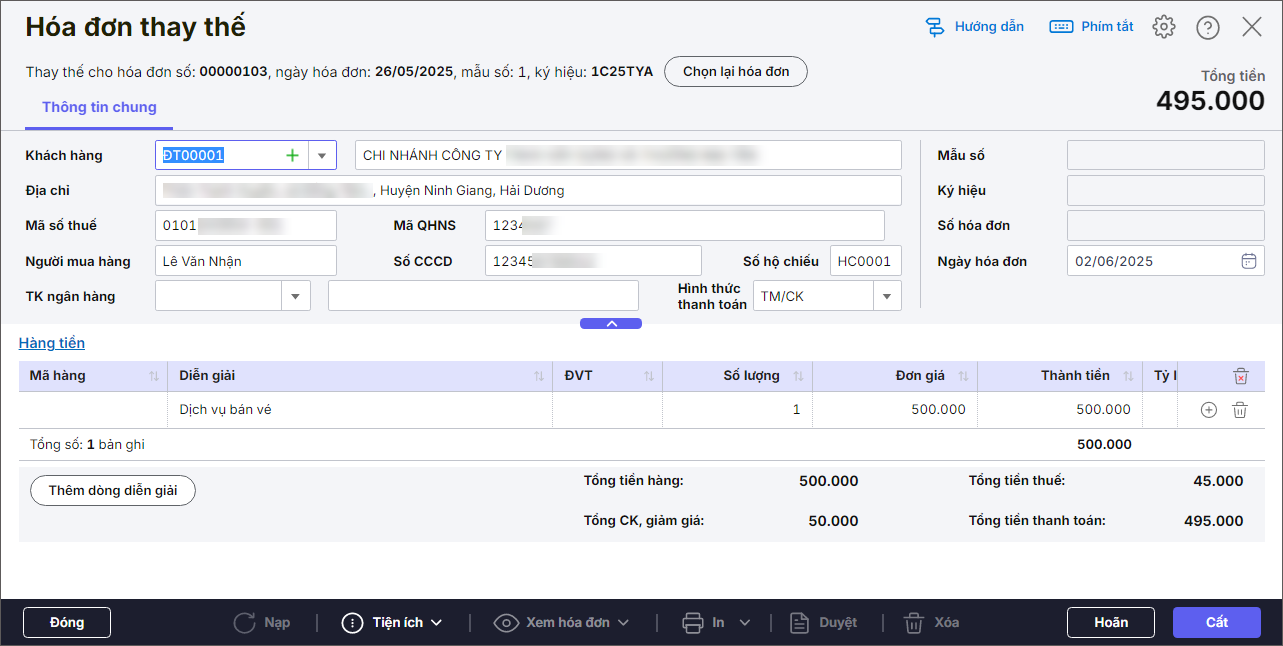Viewport: 1283px width, 646px height.
Task: Open Hướng dẫn guide link
Action: 975,27
